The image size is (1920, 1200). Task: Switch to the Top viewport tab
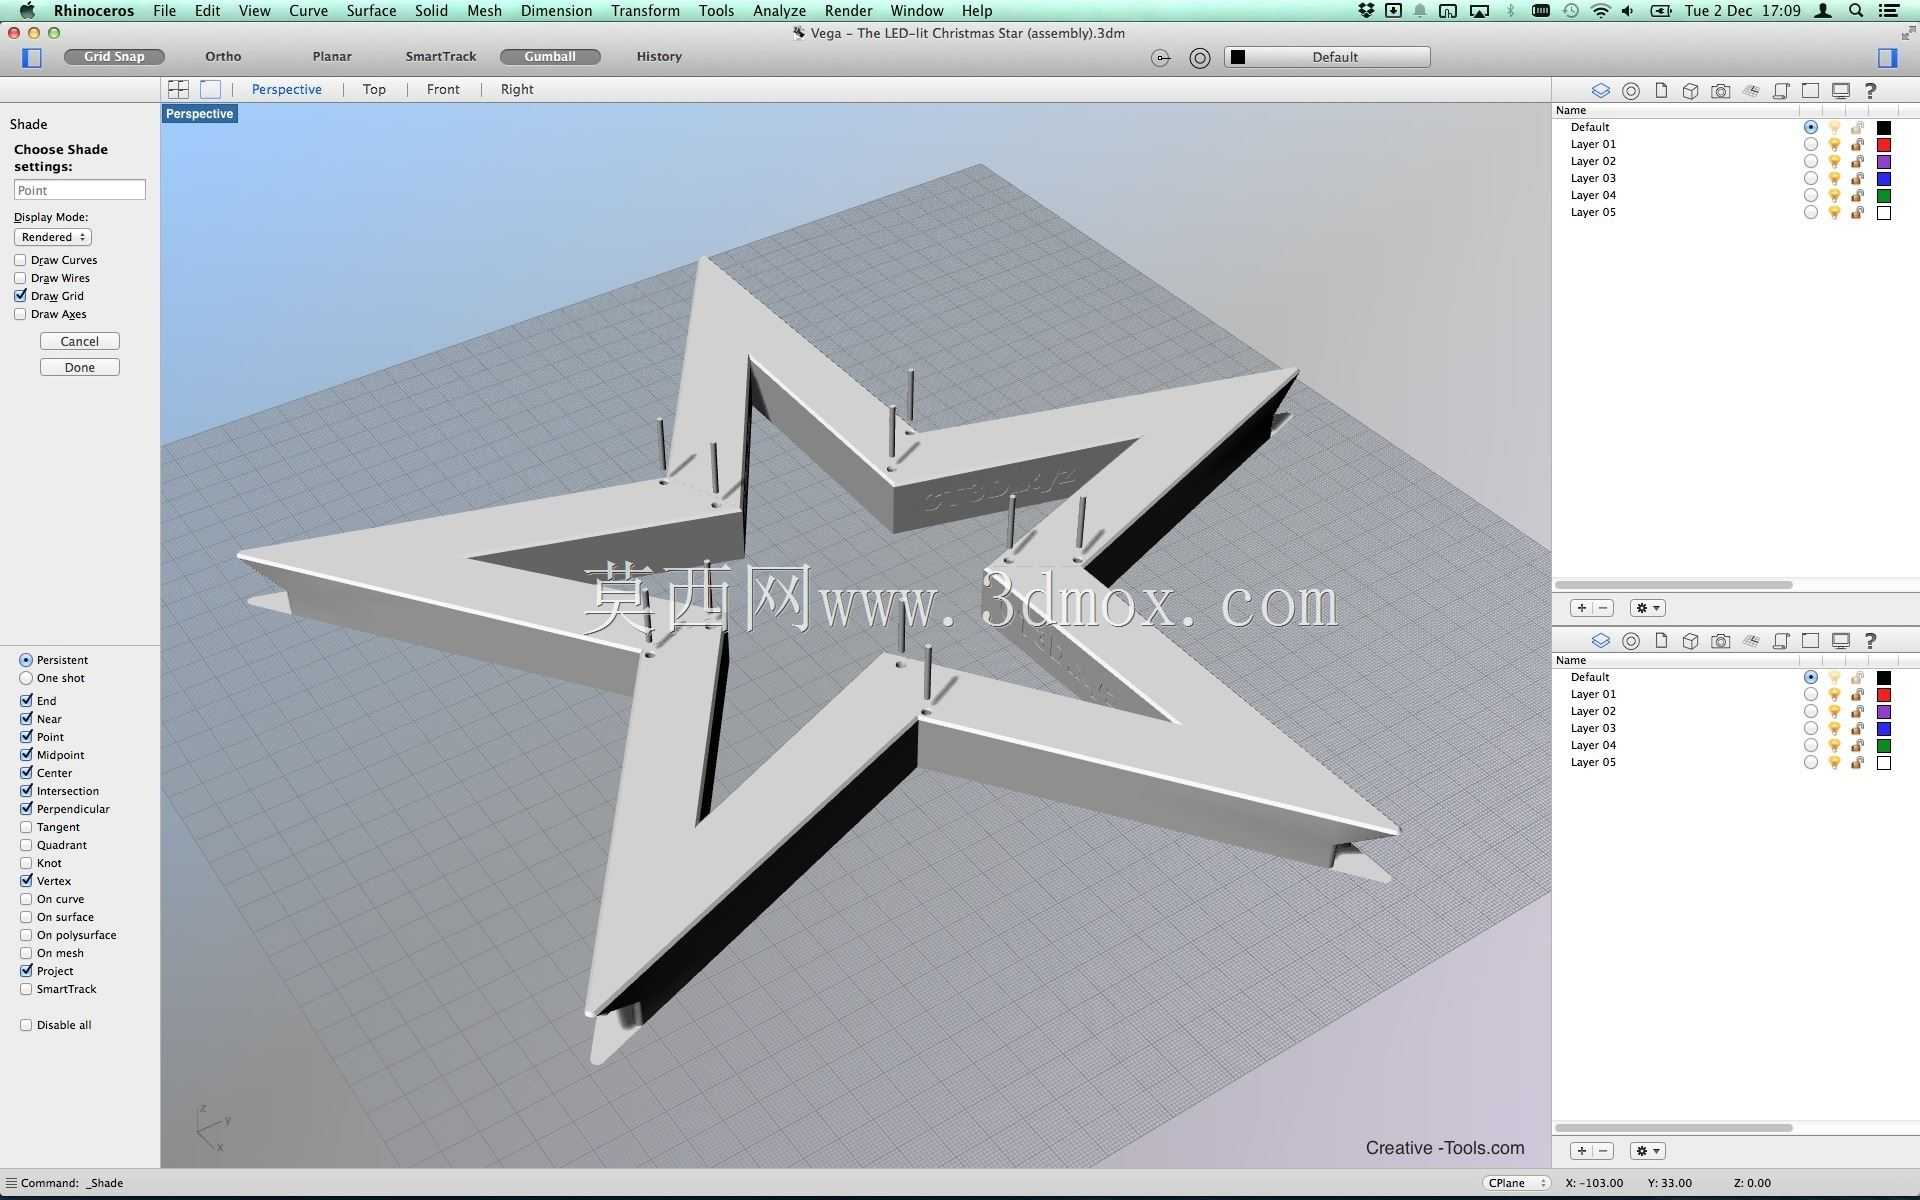[374, 89]
